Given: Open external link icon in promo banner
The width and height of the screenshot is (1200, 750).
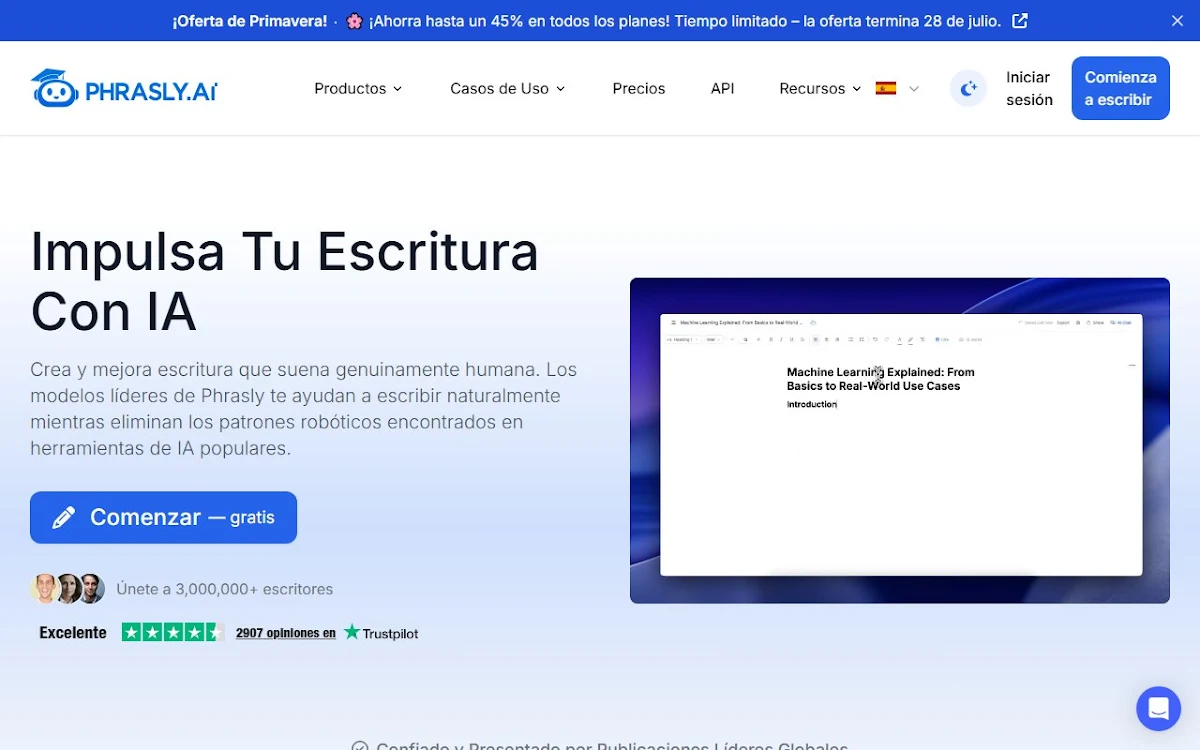Looking at the screenshot, I should pos(1020,21).
